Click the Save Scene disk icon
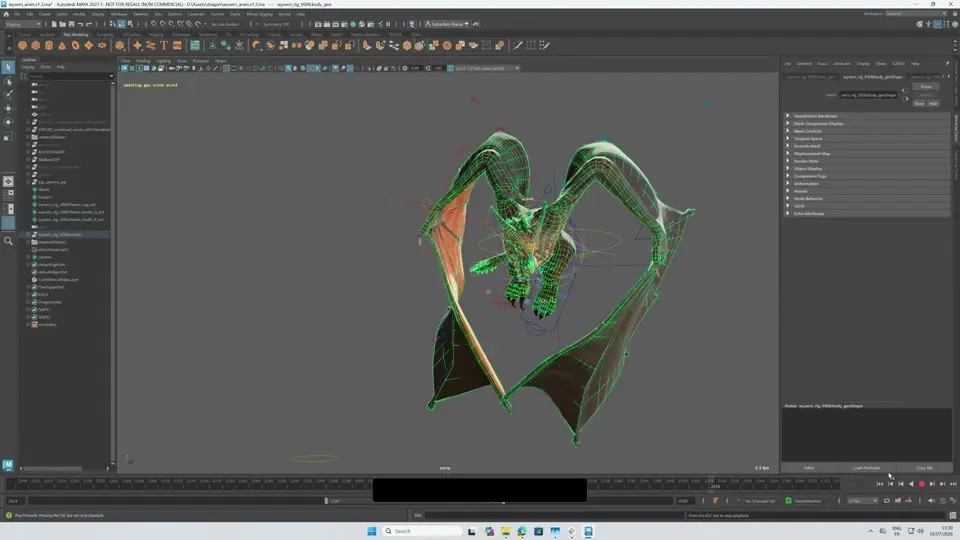This screenshot has width=960, height=540. coord(71,24)
